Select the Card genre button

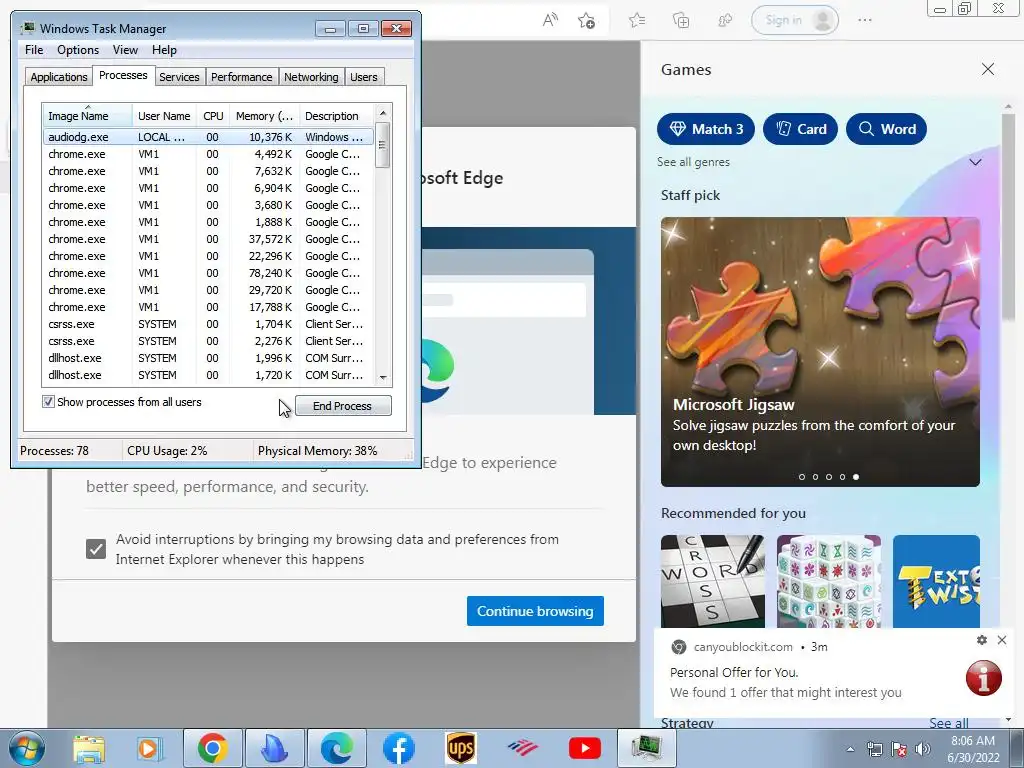801,129
